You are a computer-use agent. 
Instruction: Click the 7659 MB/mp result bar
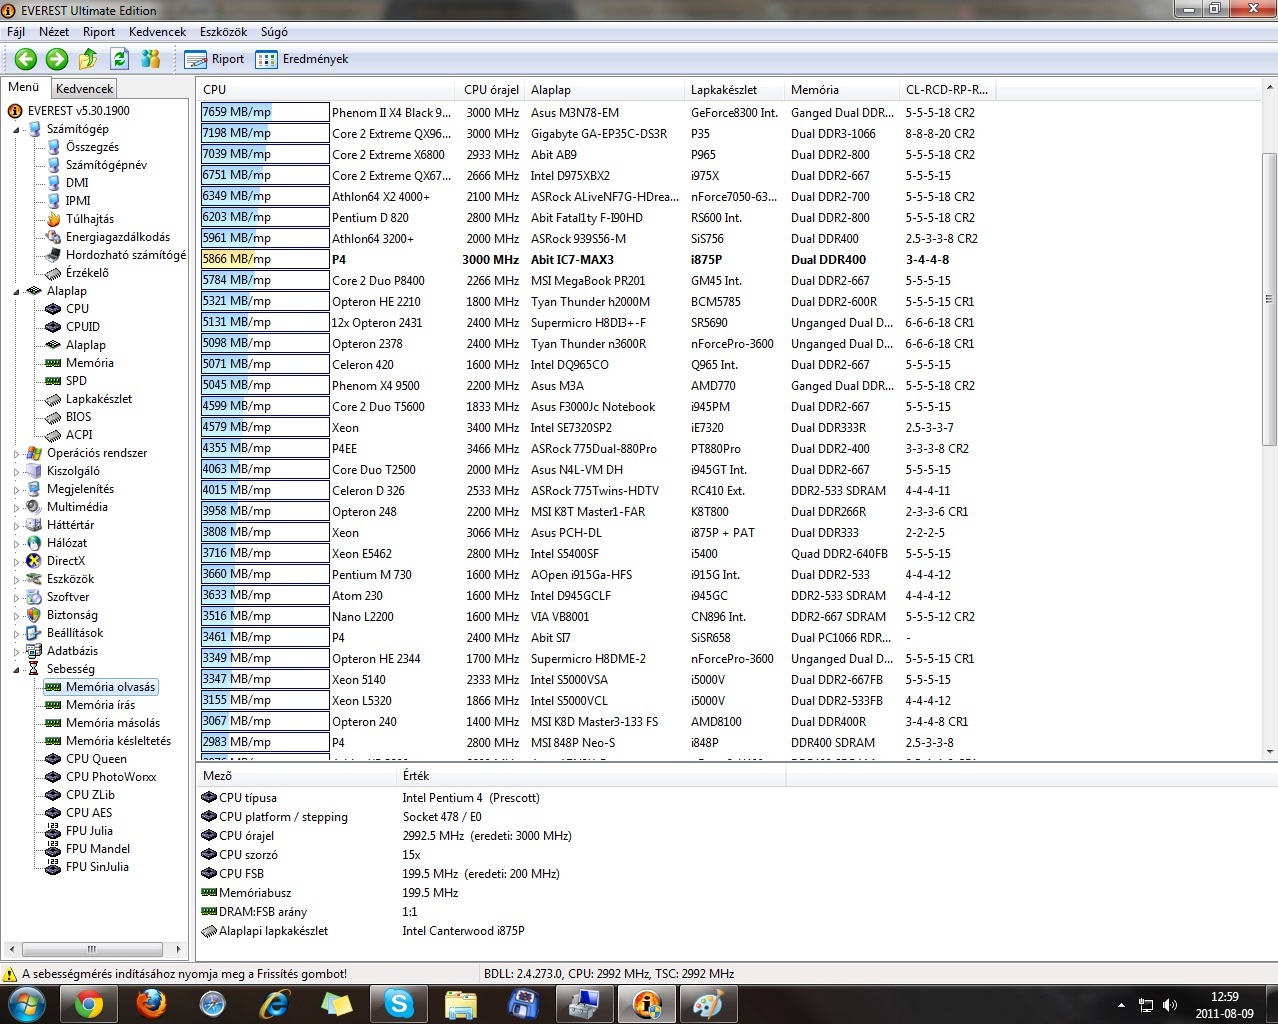(x=265, y=112)
